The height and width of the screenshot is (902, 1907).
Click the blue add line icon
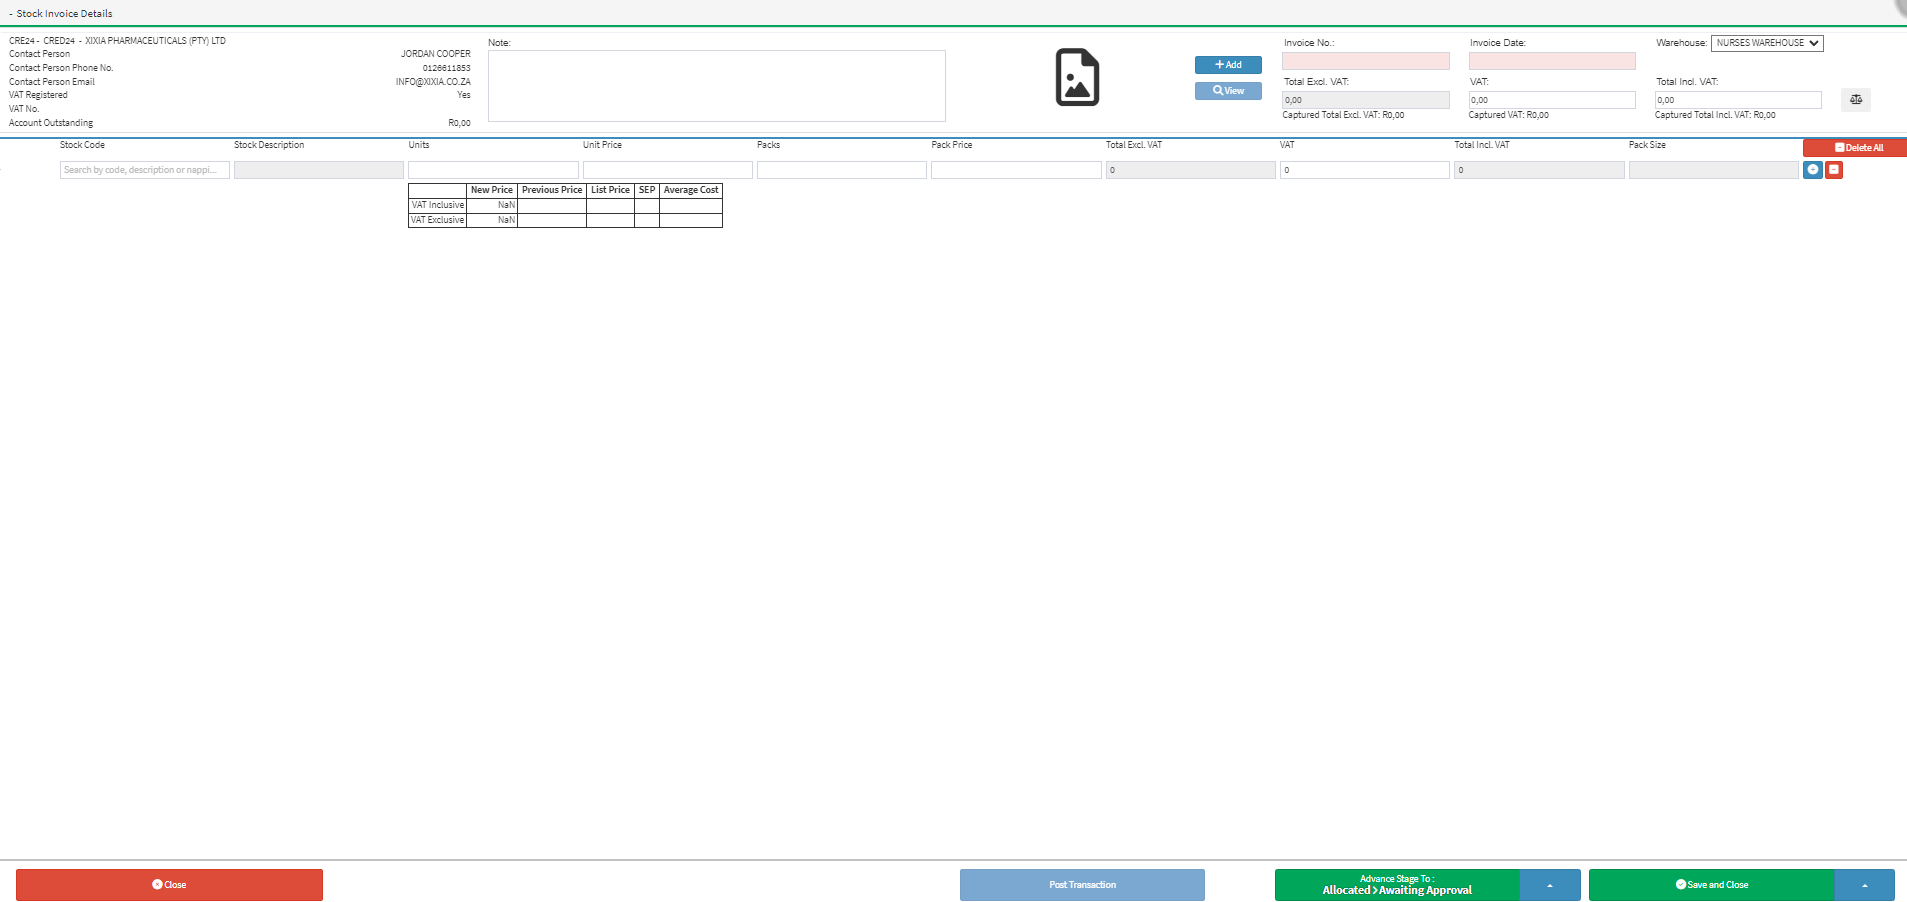tap(1813, 170)
